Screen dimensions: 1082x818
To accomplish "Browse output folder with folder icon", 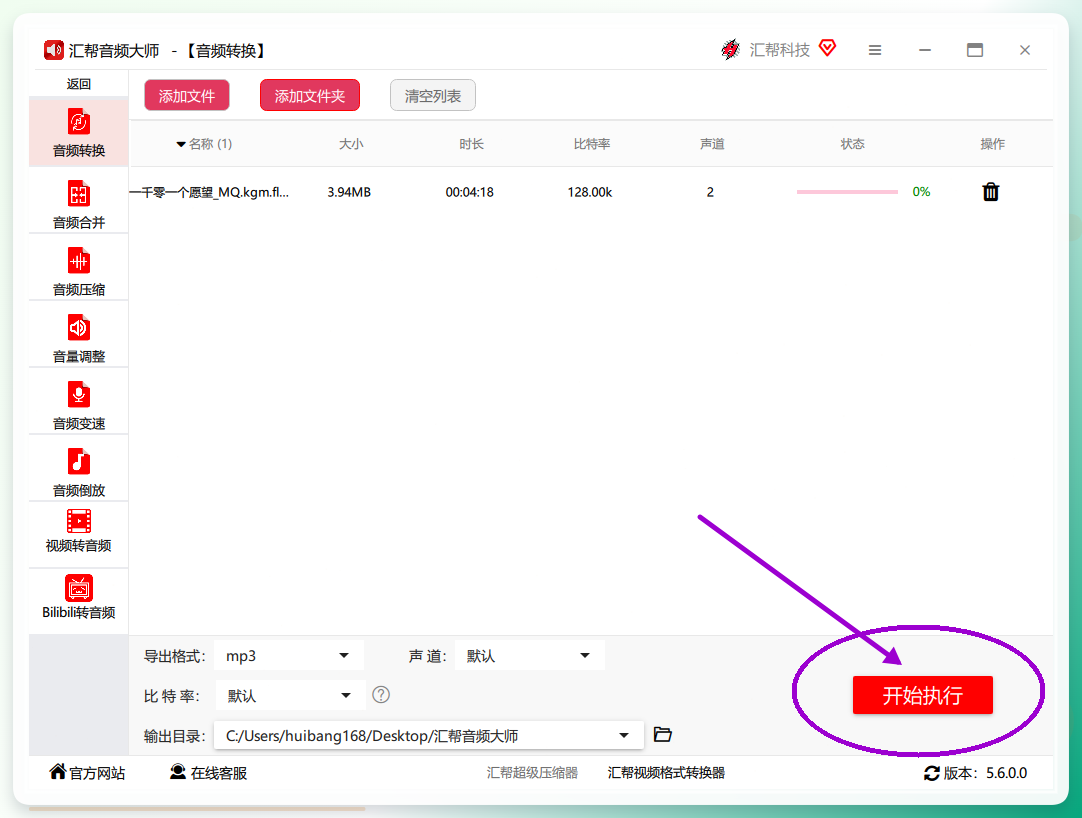I will pyautogui.click(x=662, y=734).
